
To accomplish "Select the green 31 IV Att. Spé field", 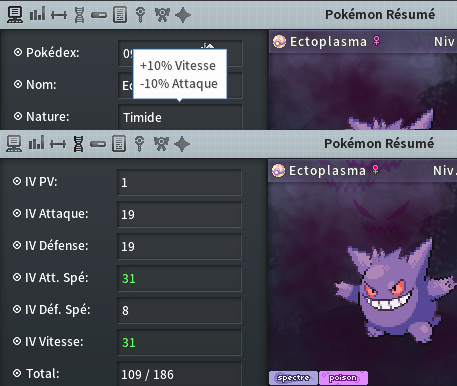I will point(179,278).
